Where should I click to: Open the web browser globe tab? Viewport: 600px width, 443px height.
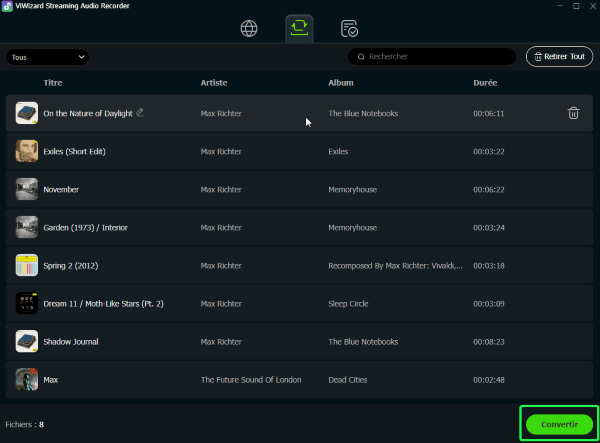click(x=249, y=29)
